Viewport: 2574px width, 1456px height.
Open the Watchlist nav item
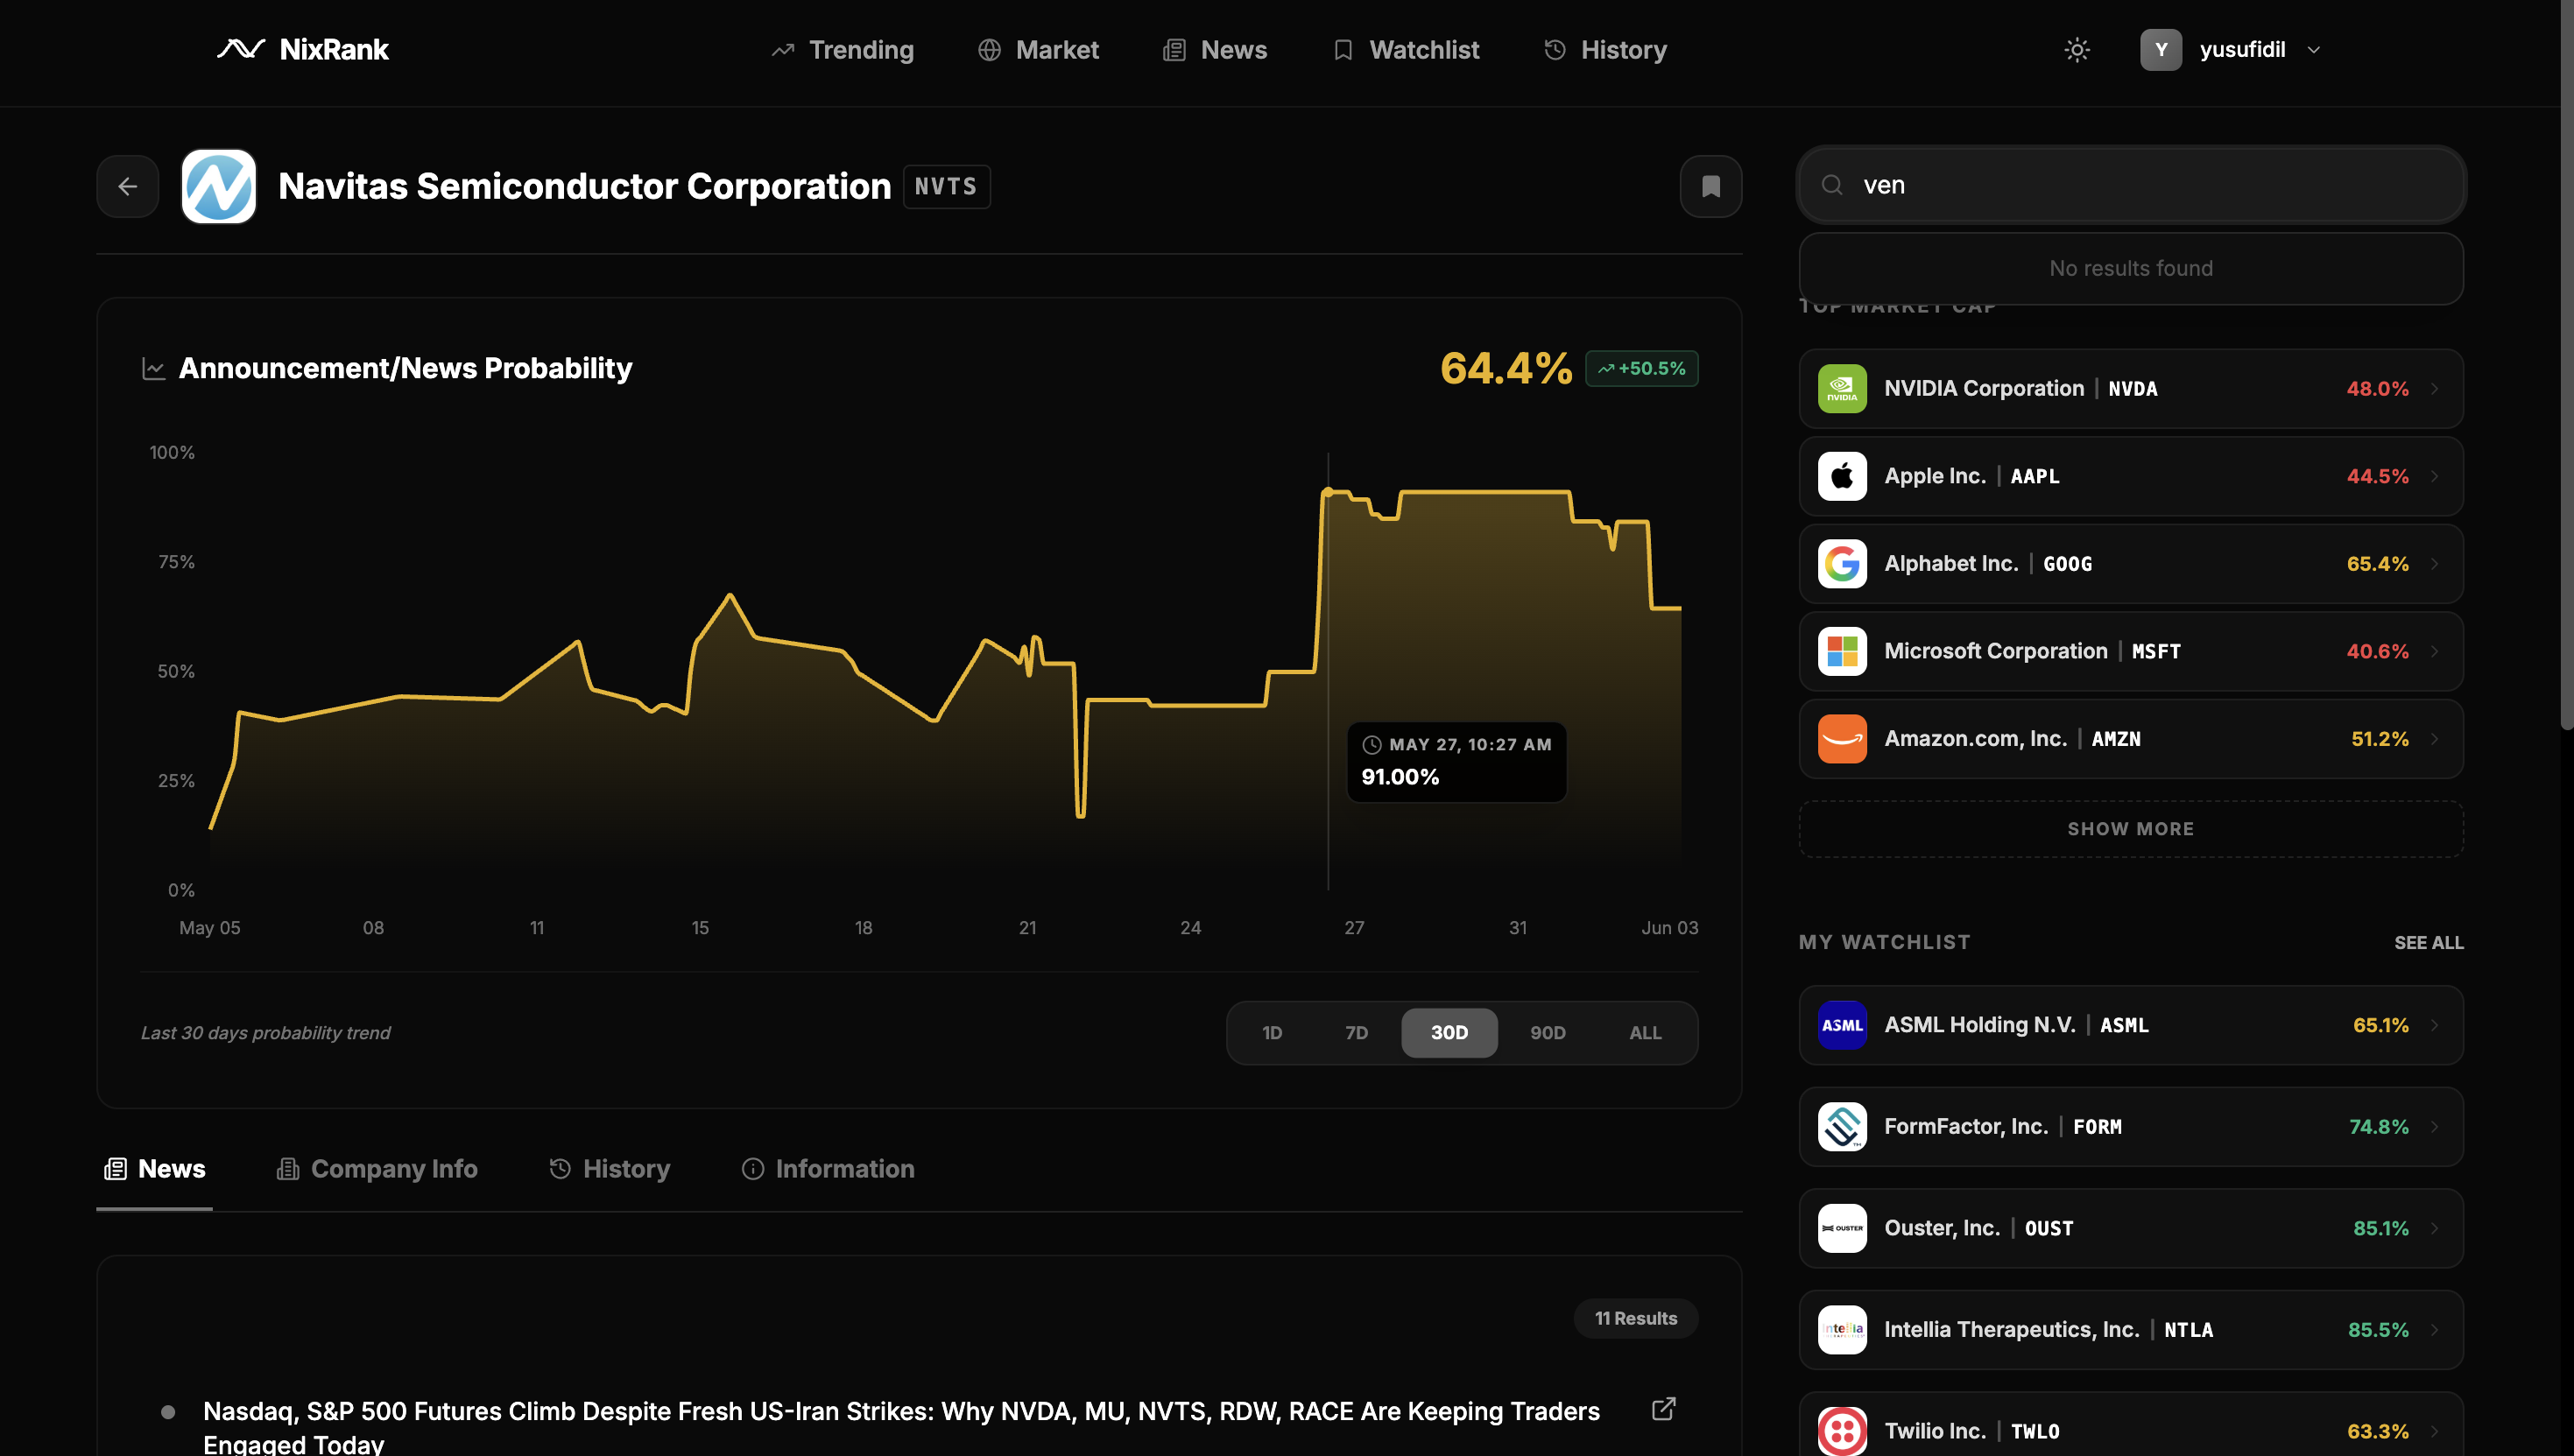click(x=1407, y=50)
